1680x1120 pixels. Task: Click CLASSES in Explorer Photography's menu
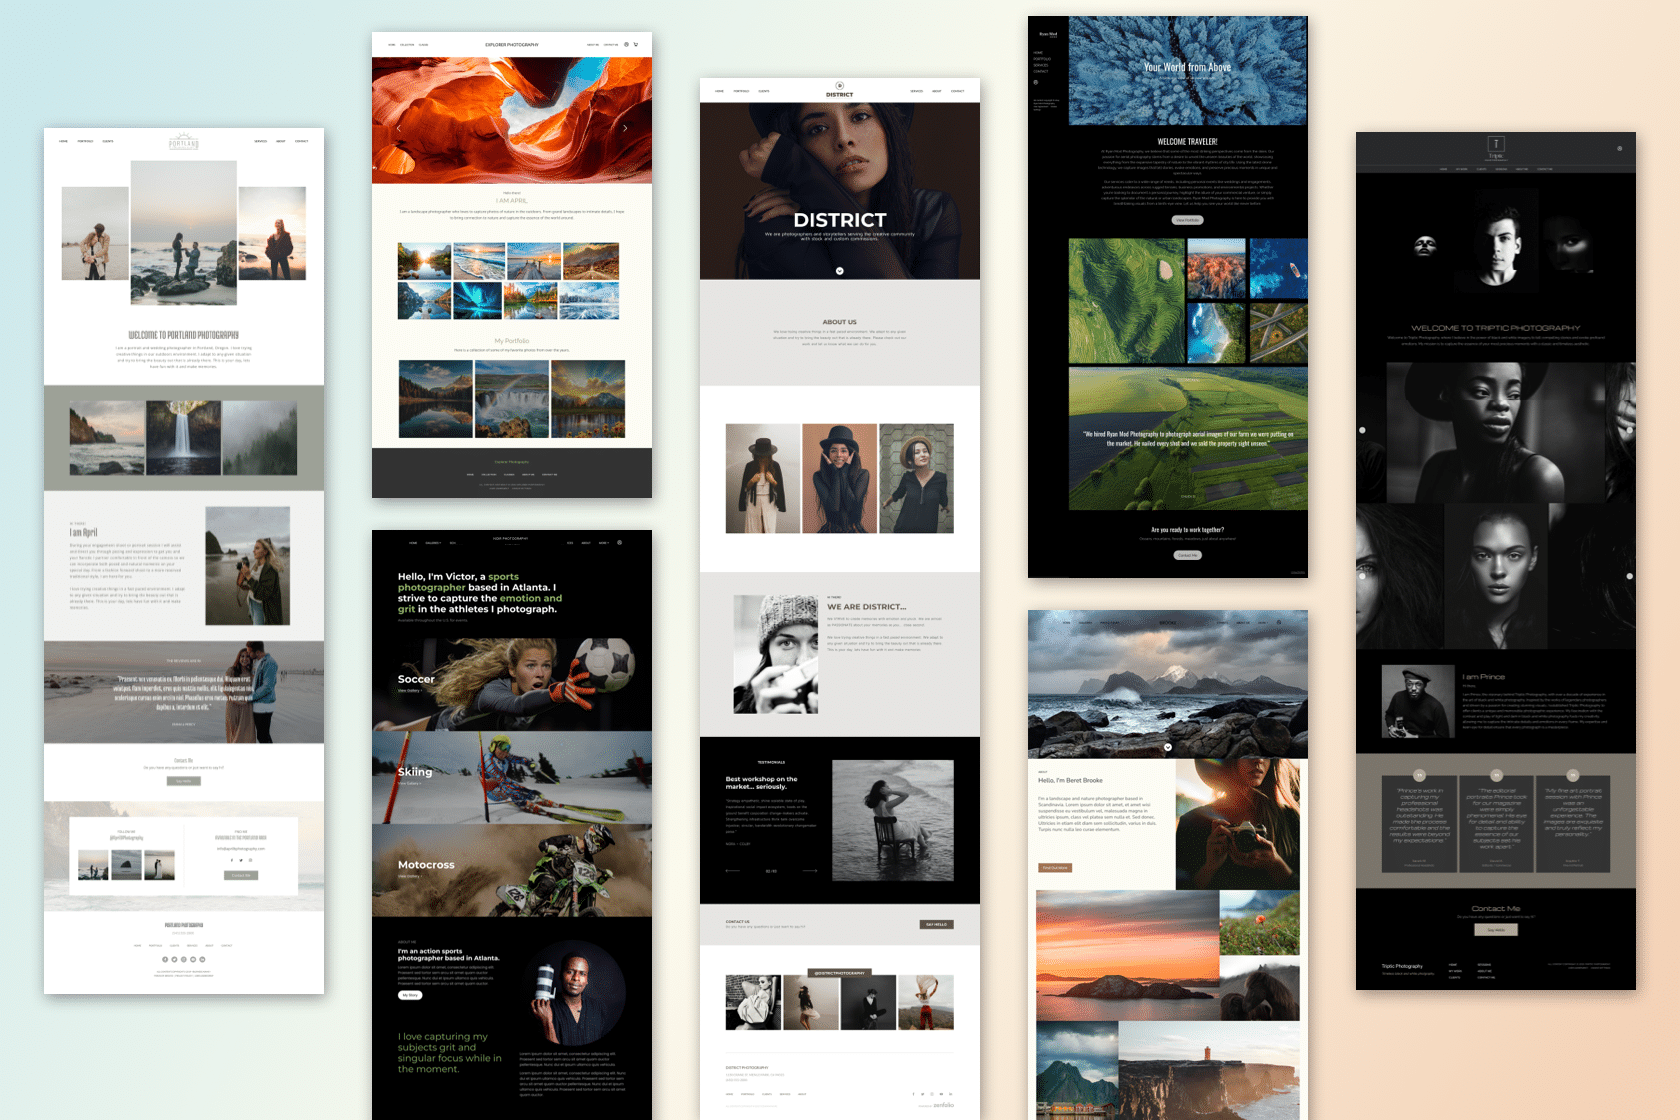tap(424, 45)
